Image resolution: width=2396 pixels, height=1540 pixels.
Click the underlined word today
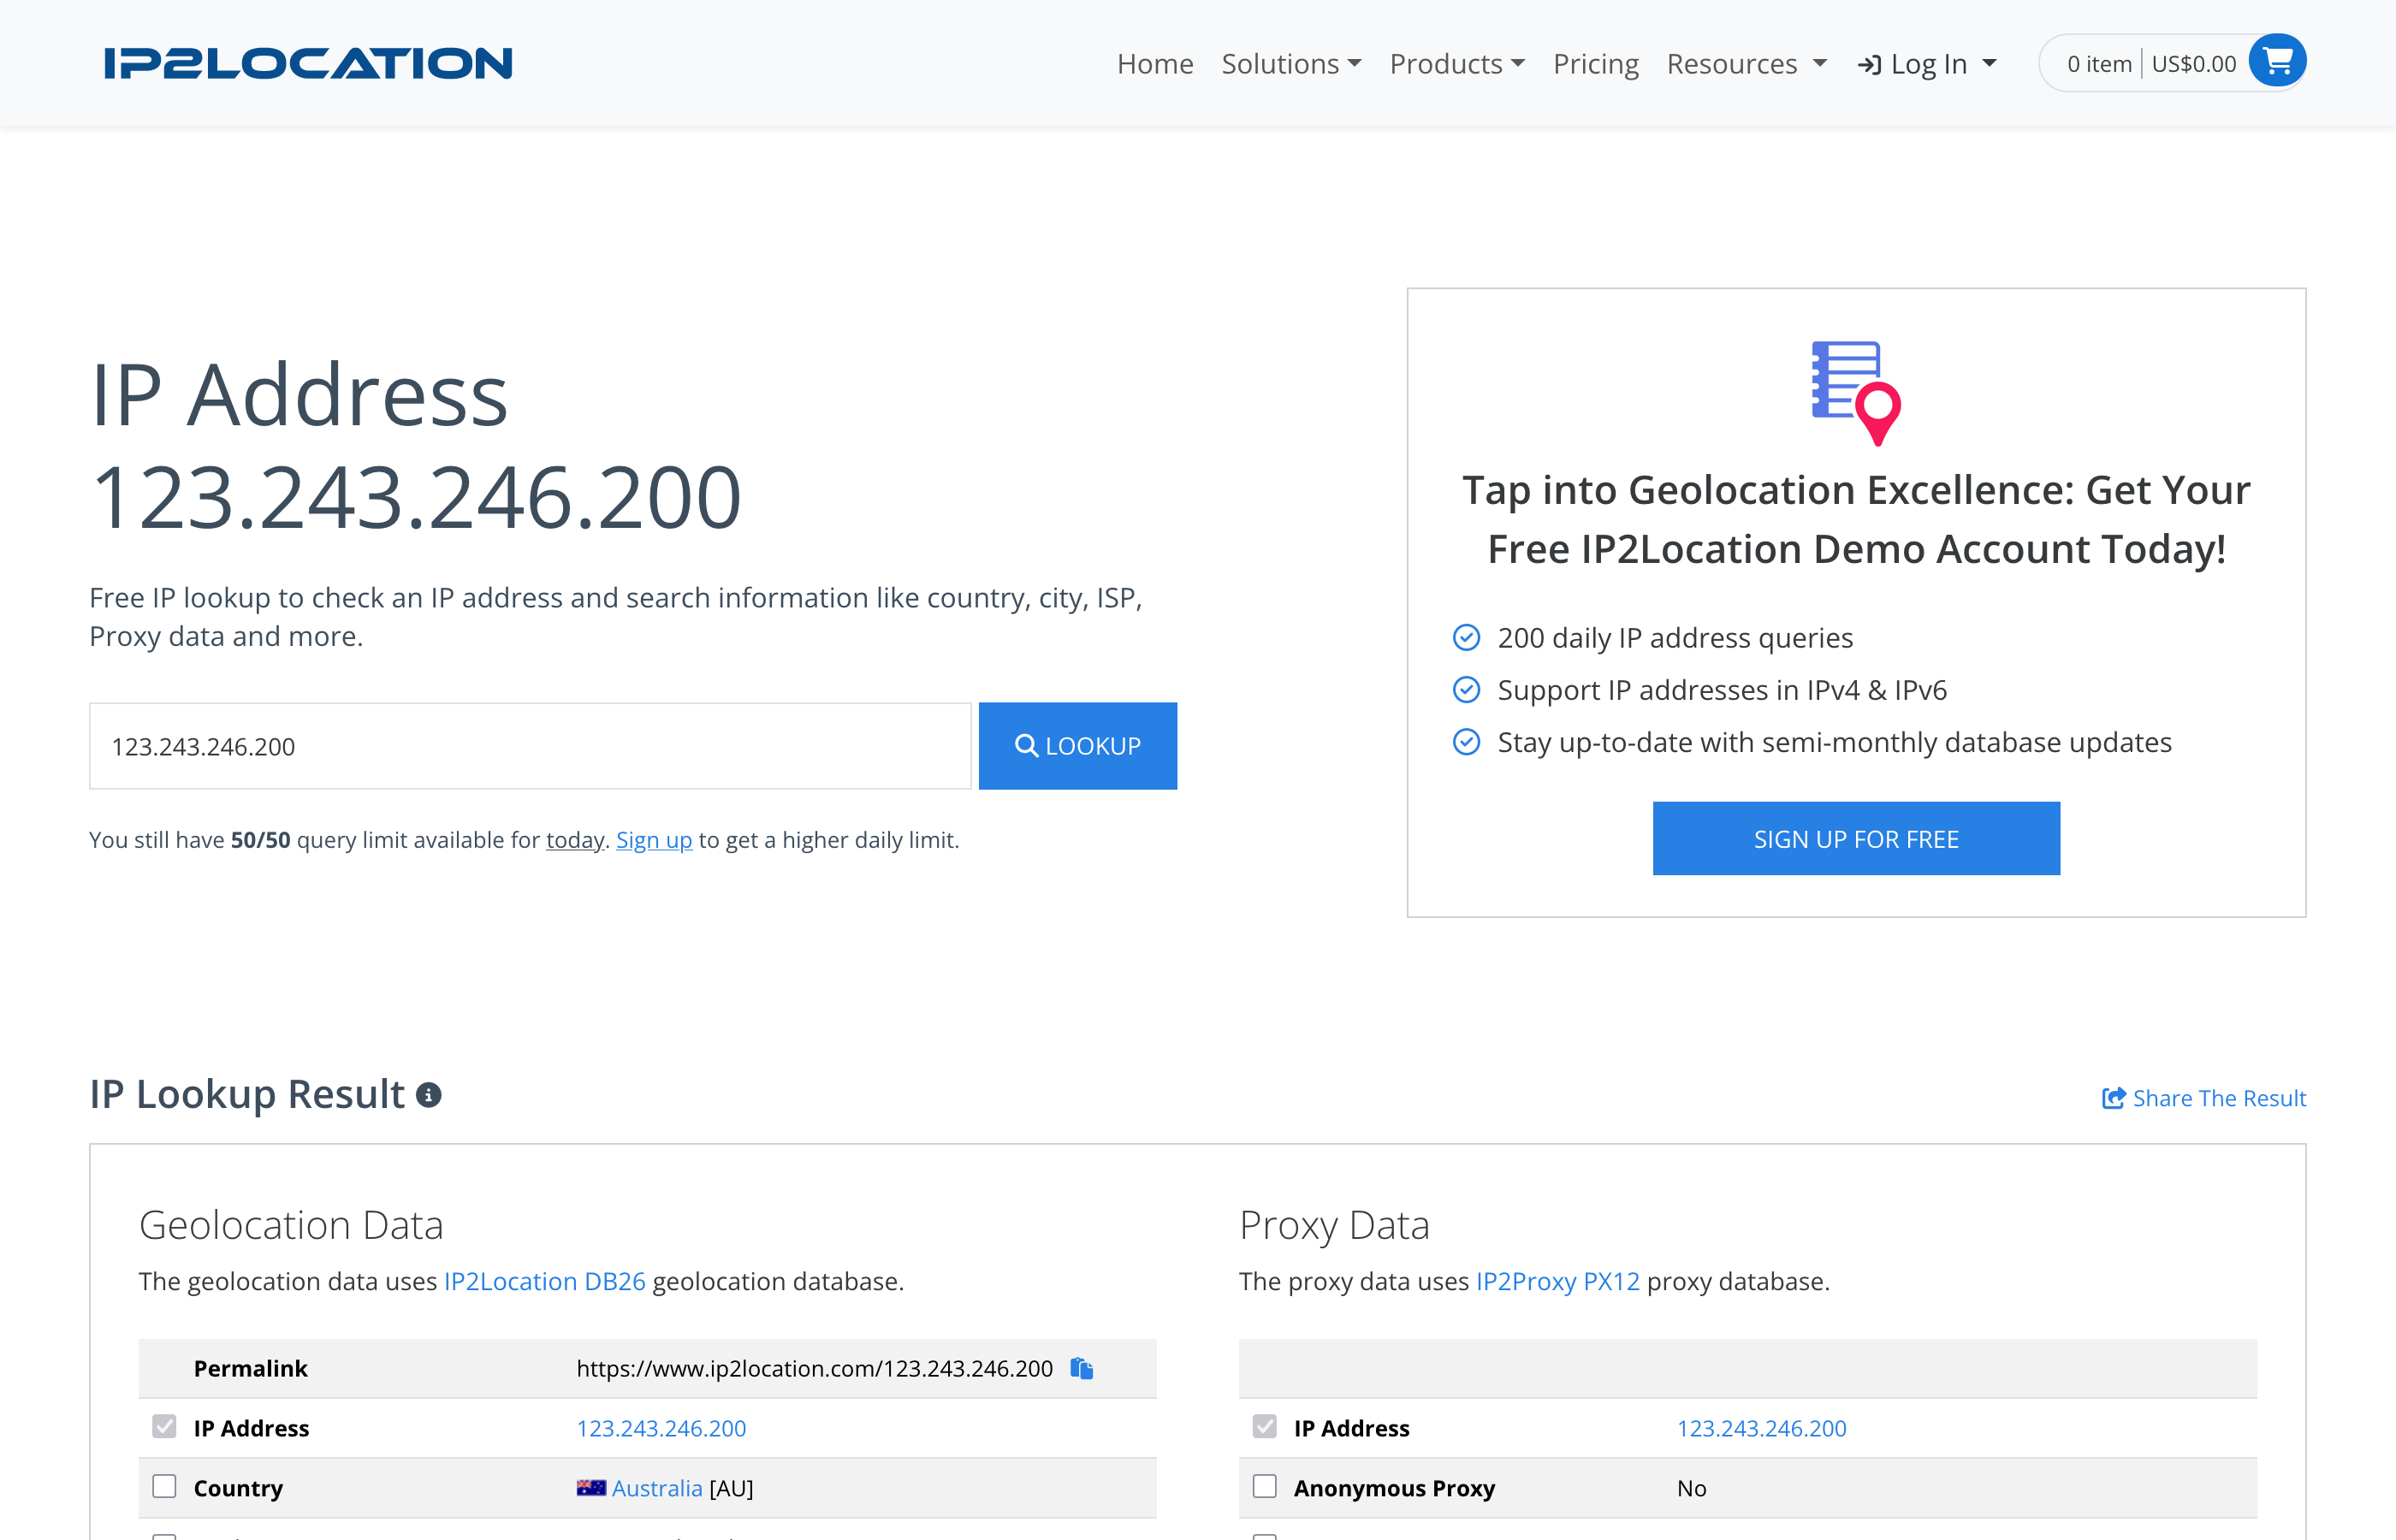pyautogui.click(x=575, y=840)
